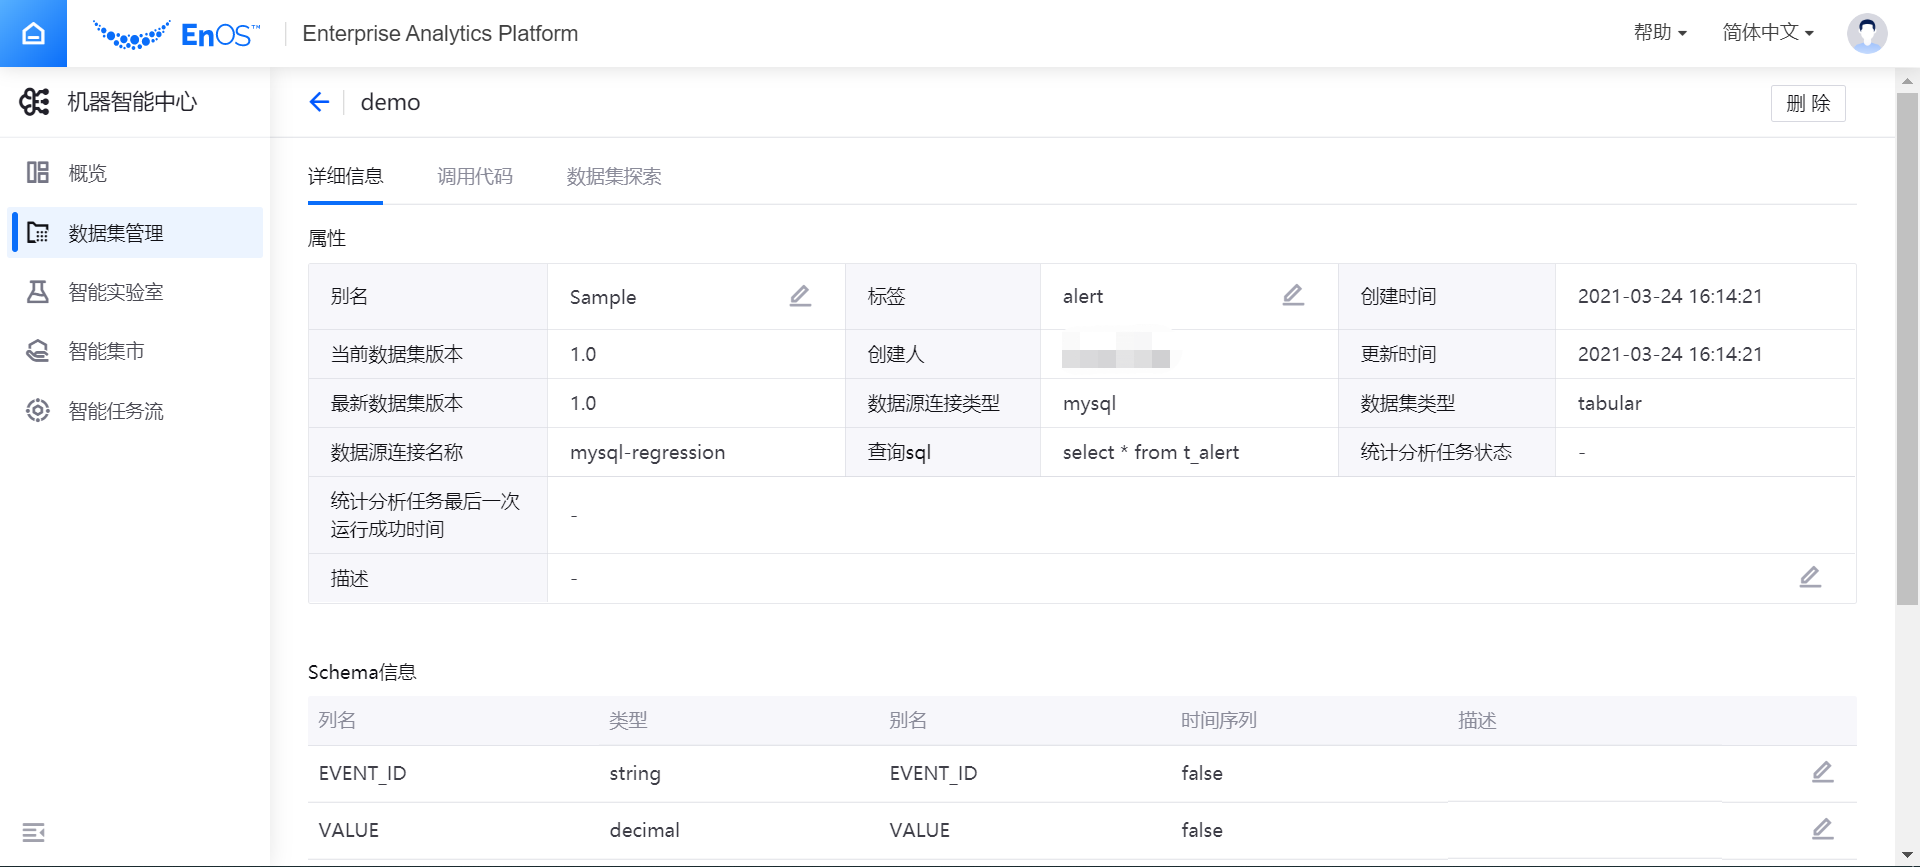Click the 数据源连接名称 label
1920x867 pixels.
pyautogui.click(x=396, y=452)
